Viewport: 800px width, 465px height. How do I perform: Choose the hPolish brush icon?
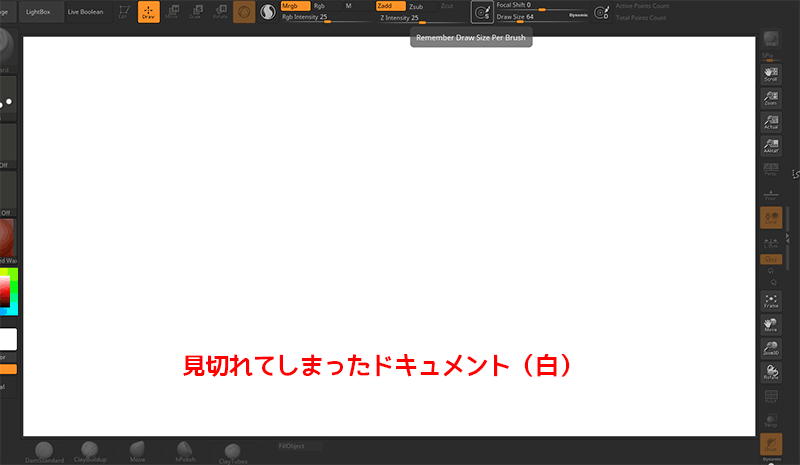185,452
